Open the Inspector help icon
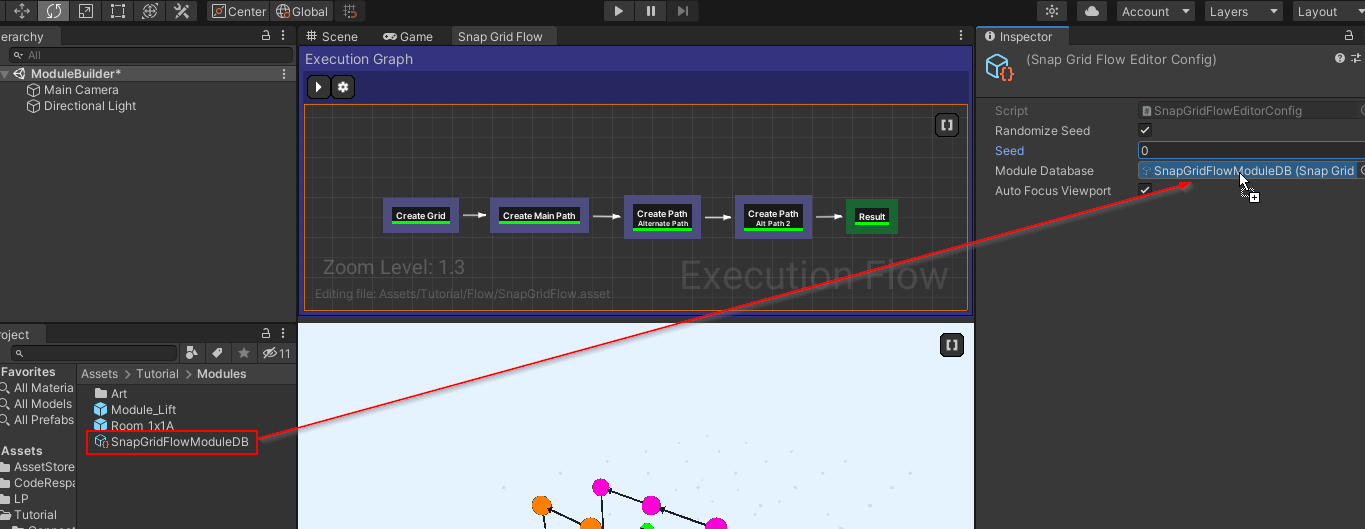The width and height of the screenshot is (1365, 529). [x=1341, y=59]
